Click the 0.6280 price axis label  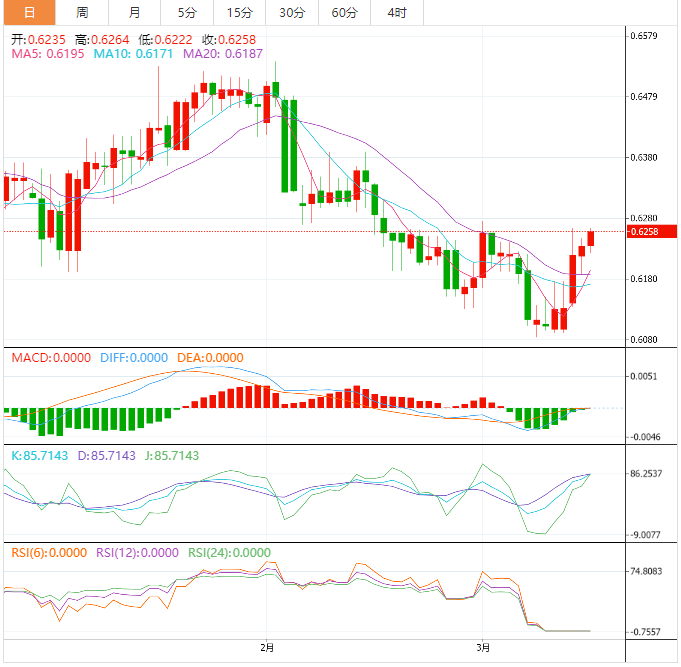(644, 218)
